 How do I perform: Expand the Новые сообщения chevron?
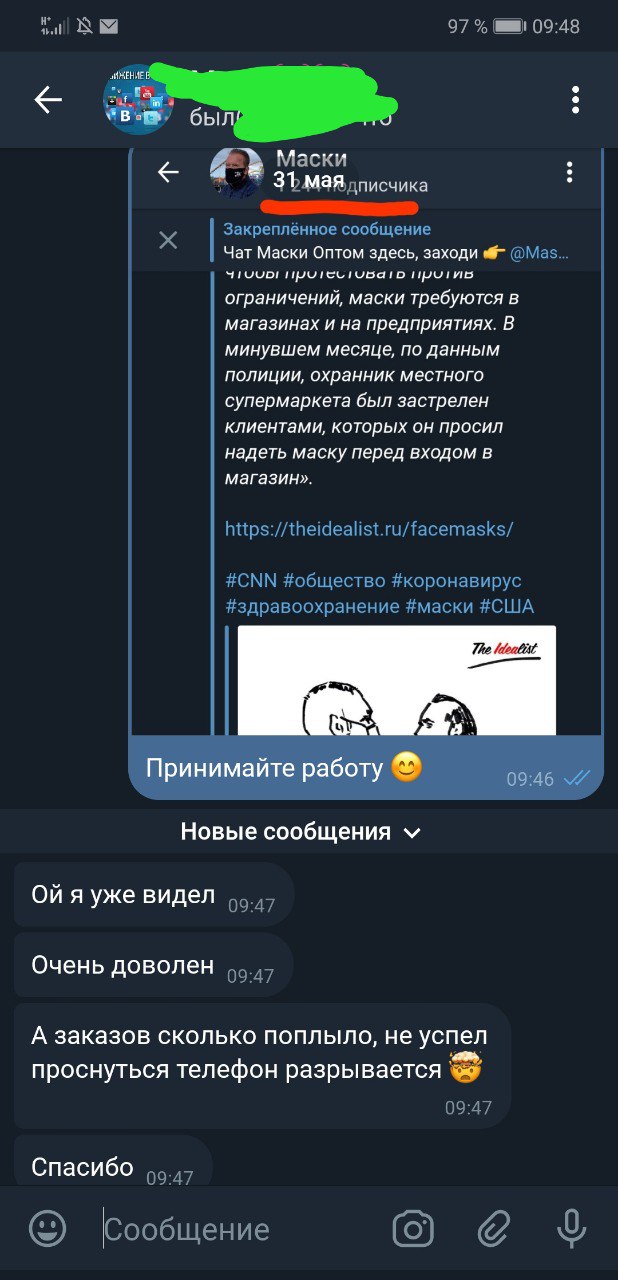click(x=412, y=832)
